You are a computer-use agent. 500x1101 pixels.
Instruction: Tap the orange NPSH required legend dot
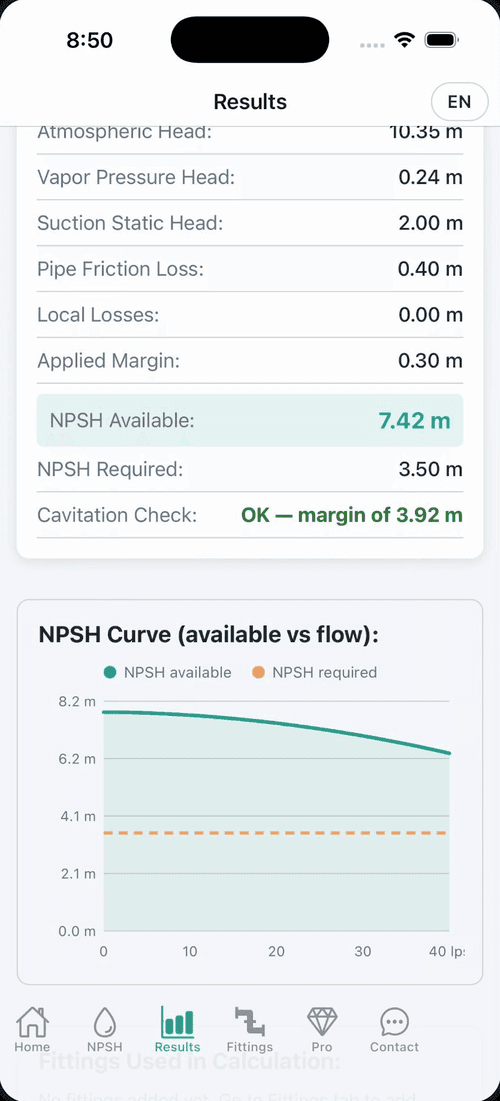[x=258, y=673]
